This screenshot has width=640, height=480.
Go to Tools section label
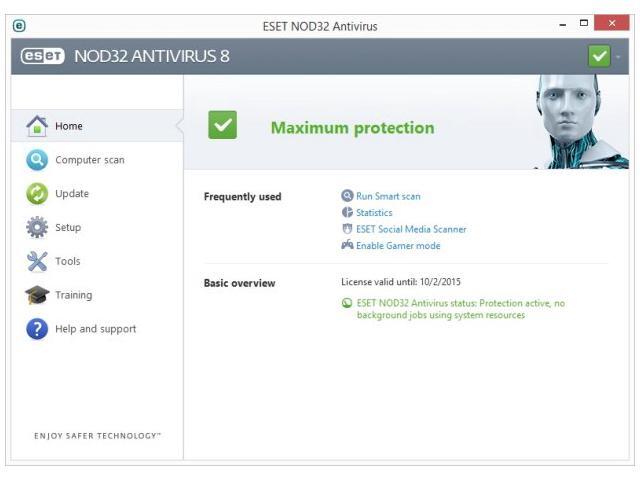[68, 262]
